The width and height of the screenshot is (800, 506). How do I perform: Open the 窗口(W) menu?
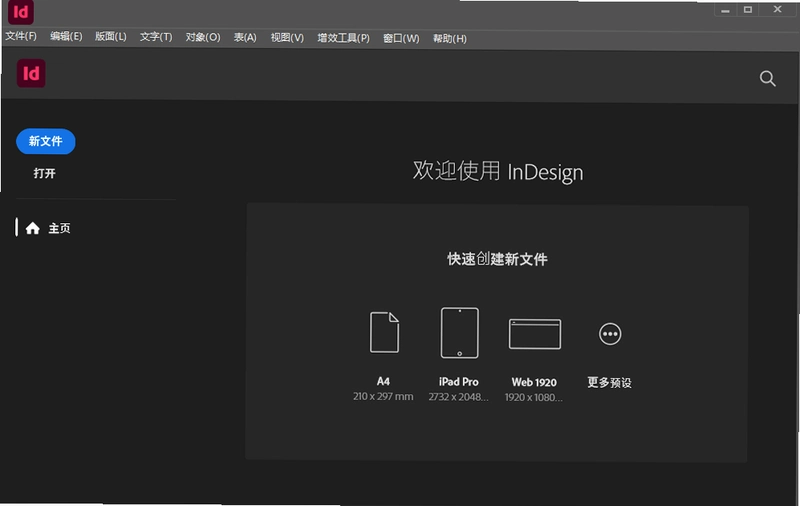[x=401, y=39]
